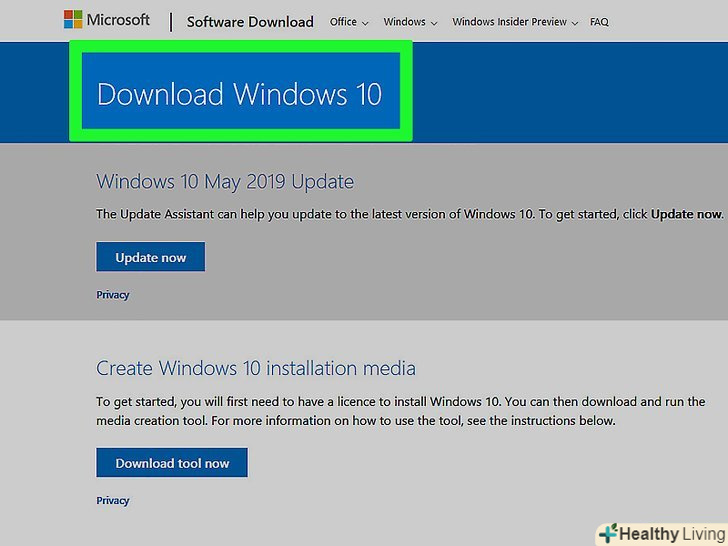Open Privacy link under Update now
The image size is (728, 546).
(x=113, y=295)
